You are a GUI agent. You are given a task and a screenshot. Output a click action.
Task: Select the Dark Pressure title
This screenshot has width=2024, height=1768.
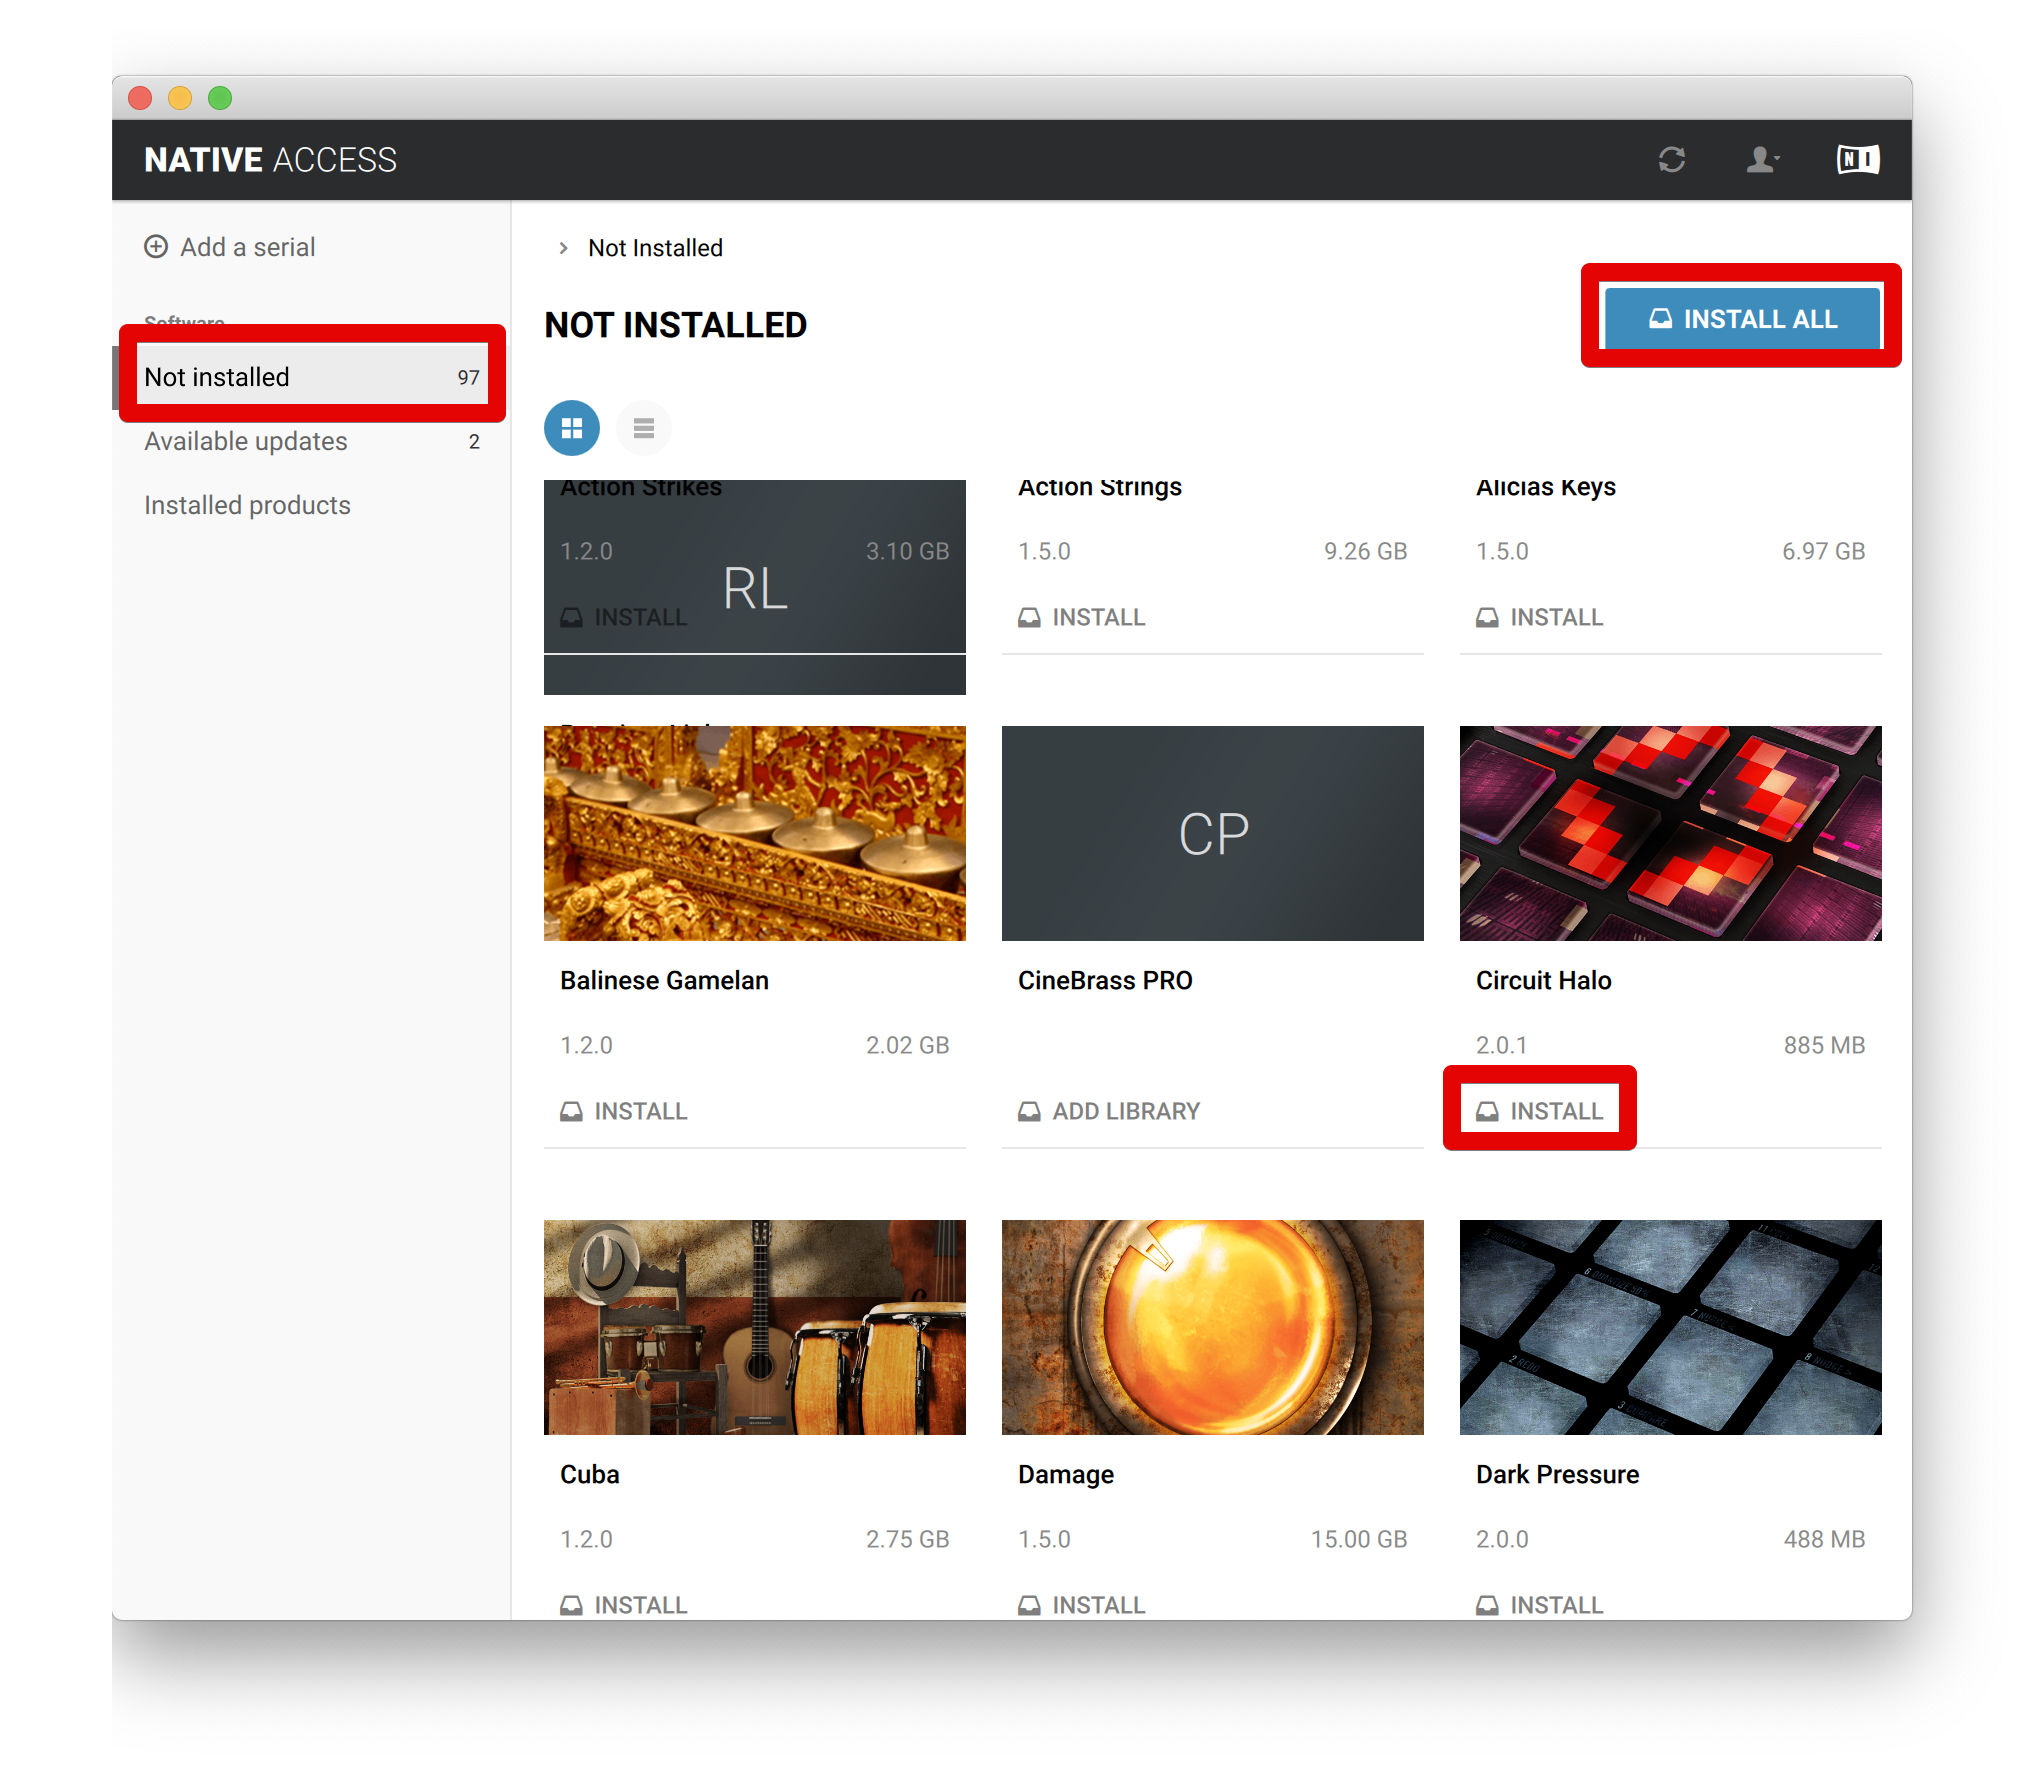pyautogui.click(x=1557, y=1474)
